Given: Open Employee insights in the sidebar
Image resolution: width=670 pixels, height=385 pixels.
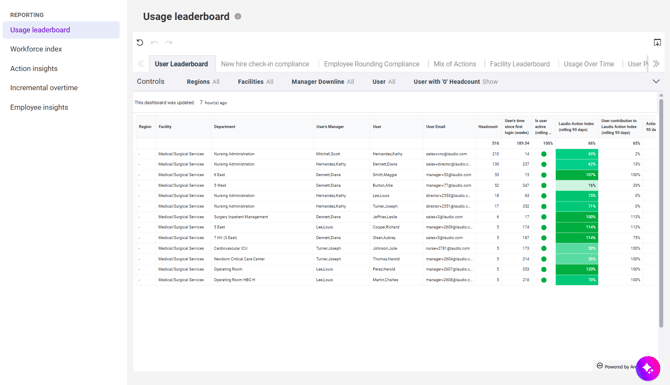Looking at the screenshot, I should [39, 107].
